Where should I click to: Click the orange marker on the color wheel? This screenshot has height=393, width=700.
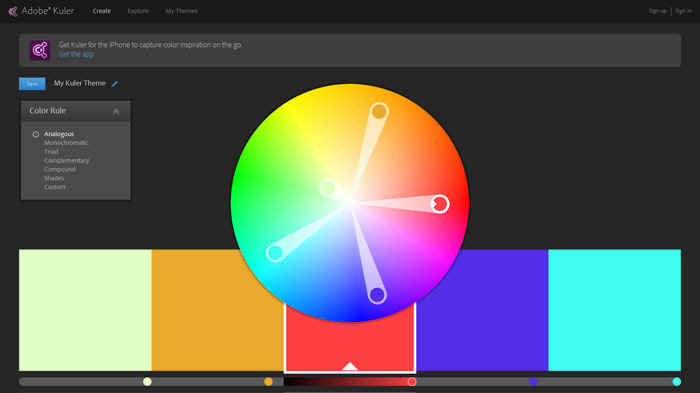pos(379,111)
